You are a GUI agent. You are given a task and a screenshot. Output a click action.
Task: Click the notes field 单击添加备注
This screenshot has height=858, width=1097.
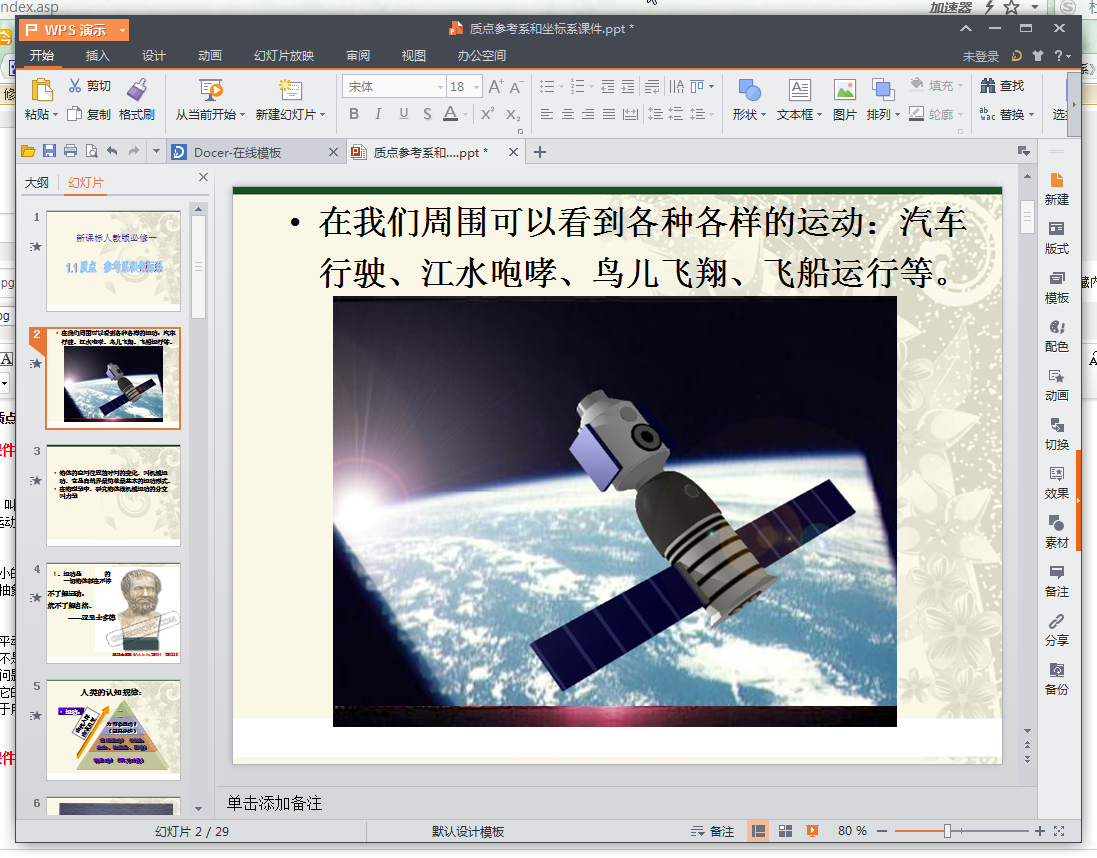[x=274, y=803]
